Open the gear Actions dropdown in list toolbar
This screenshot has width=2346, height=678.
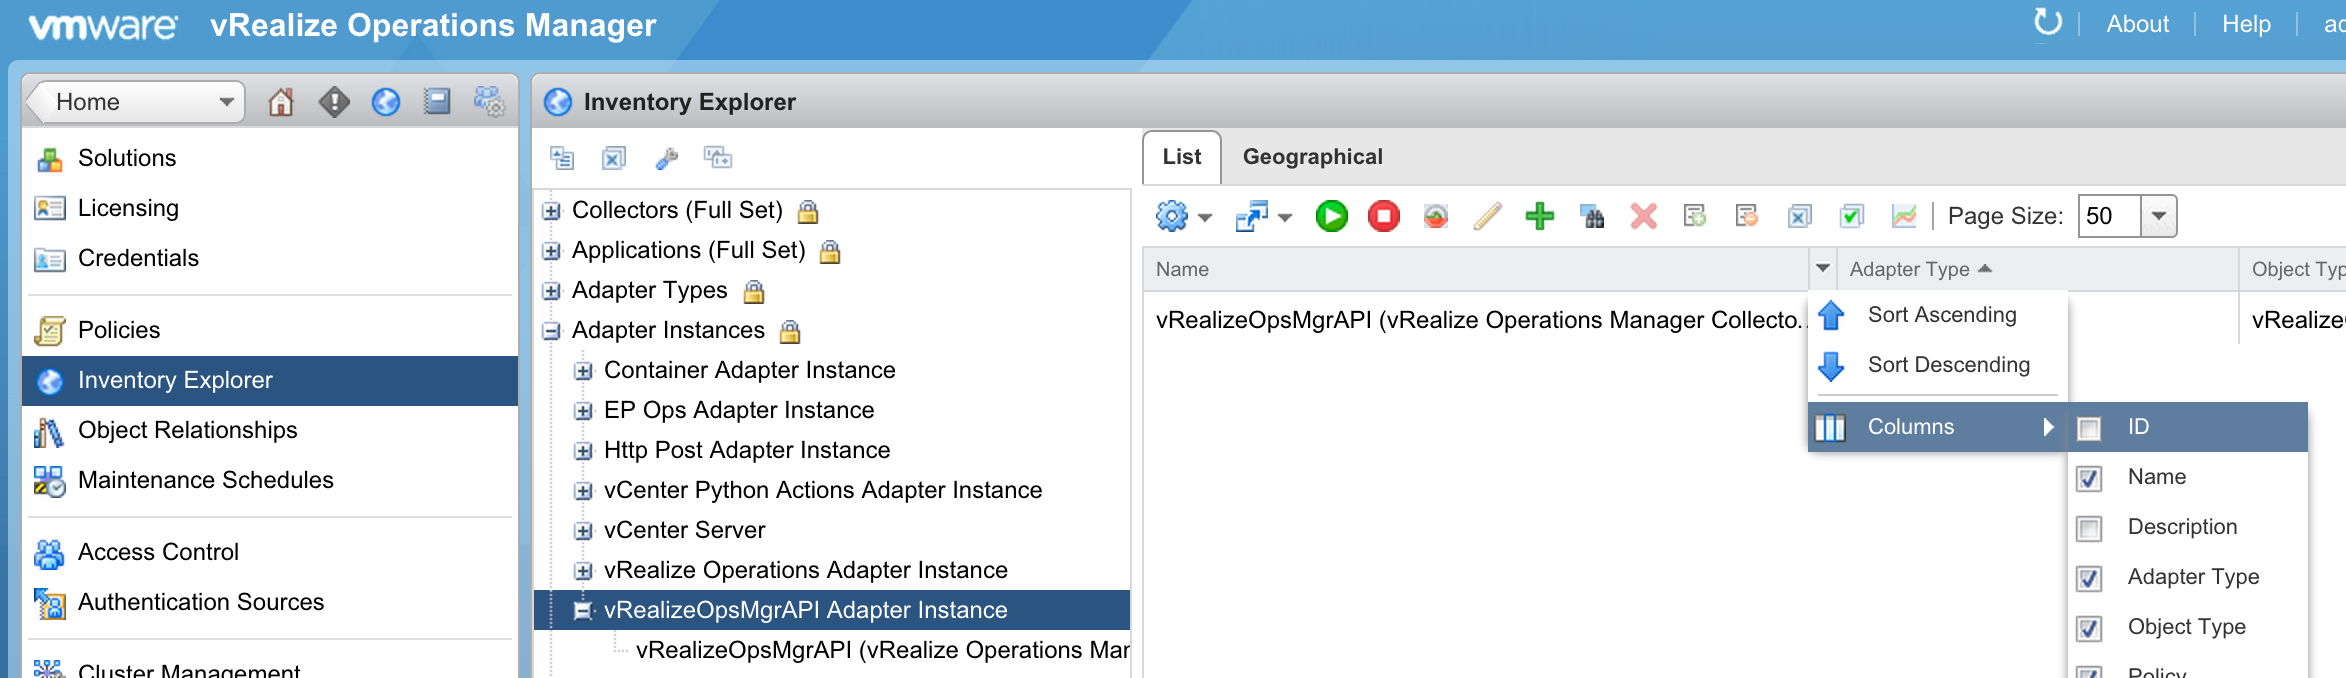[x=1183, y=216]
